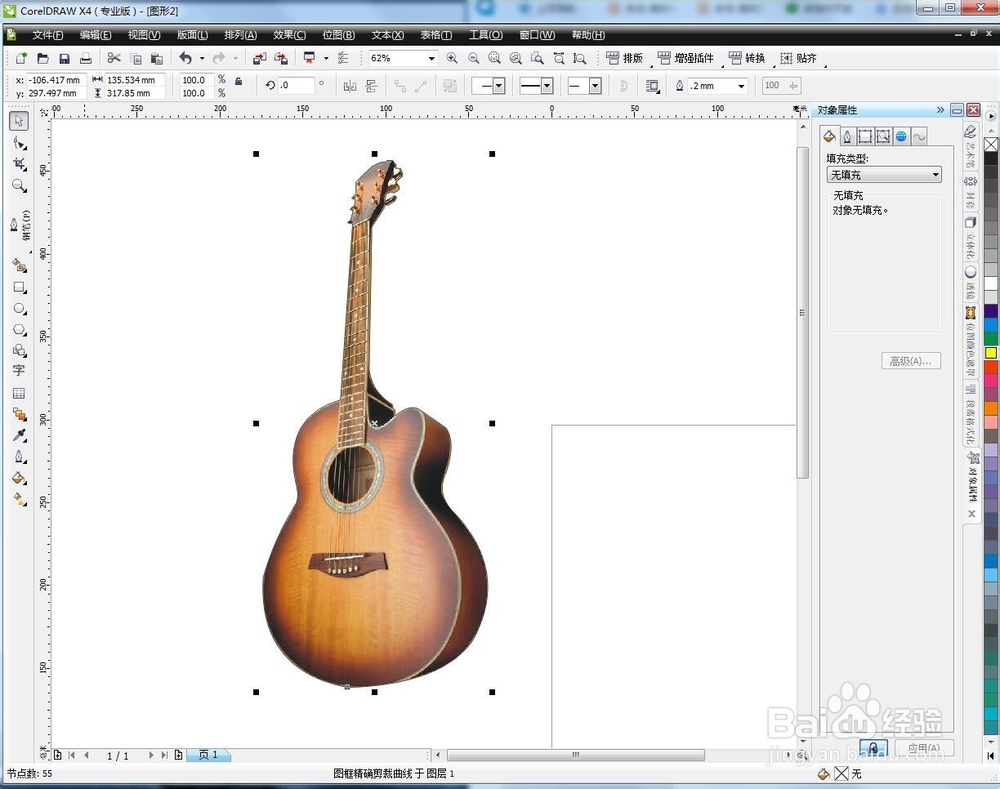Select the Text (字) tool
The height and width of the screenshot is (789, 1000).
click(18, 371)
